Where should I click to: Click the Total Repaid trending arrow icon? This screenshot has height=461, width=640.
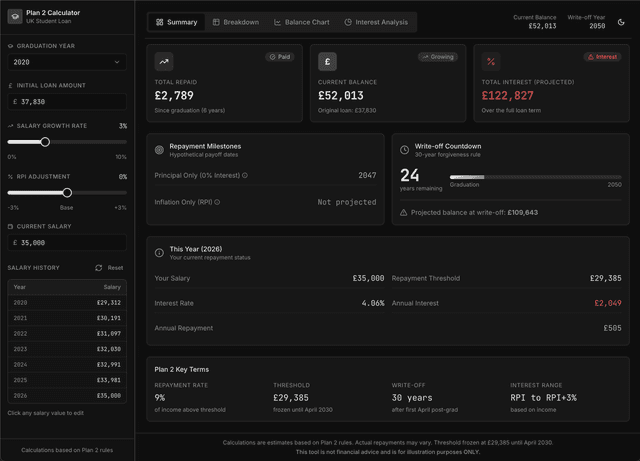[x=164, y=62]
